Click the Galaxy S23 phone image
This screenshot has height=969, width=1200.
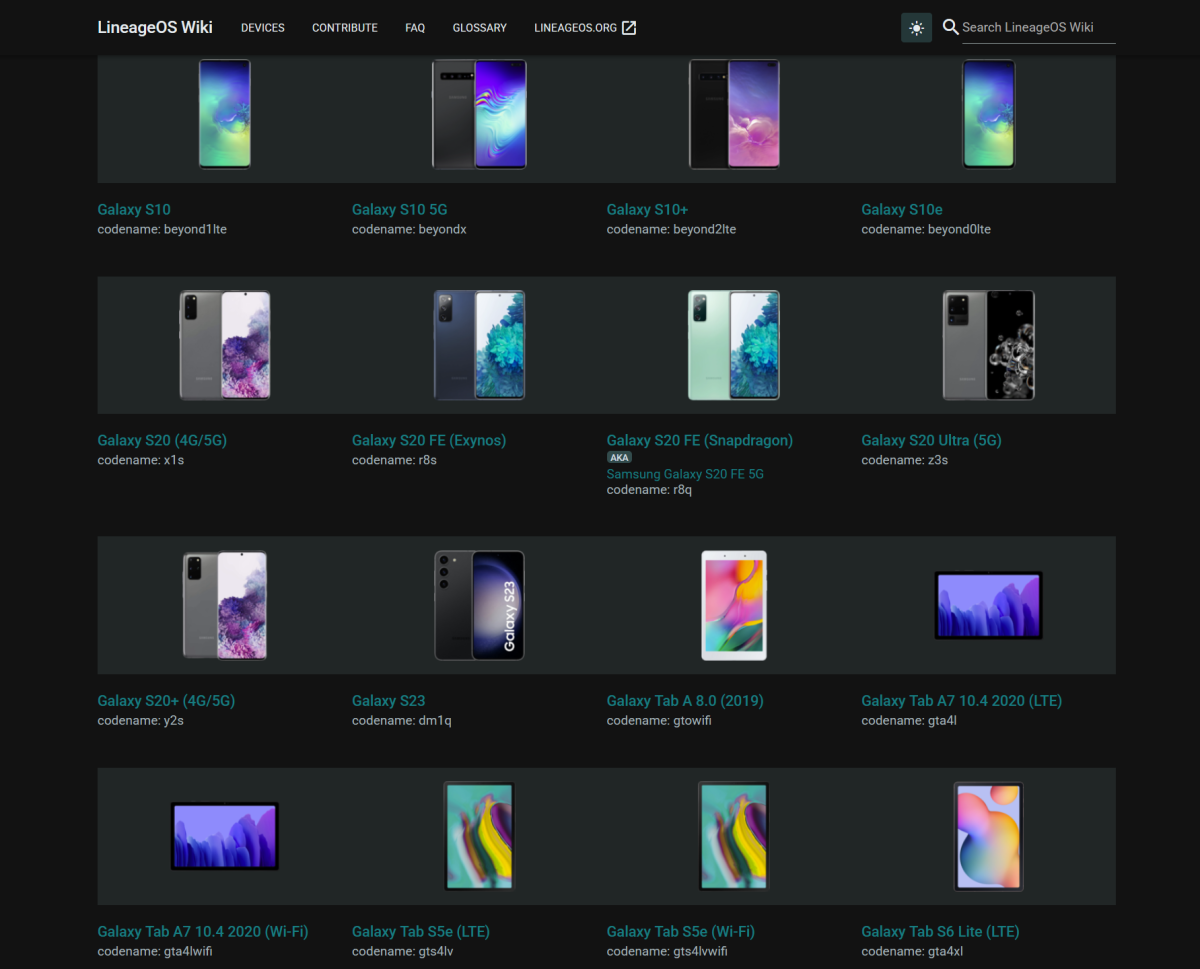[x=479, y=606]
